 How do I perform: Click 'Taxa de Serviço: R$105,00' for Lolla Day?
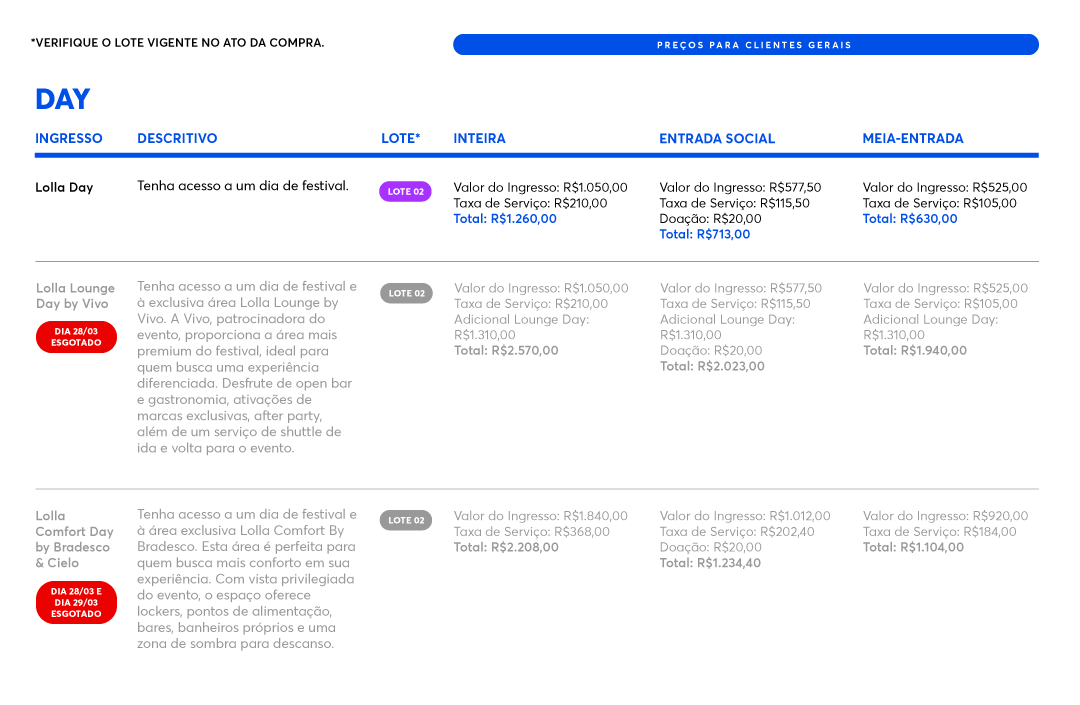pyautogui.click(x=939, y=203)
